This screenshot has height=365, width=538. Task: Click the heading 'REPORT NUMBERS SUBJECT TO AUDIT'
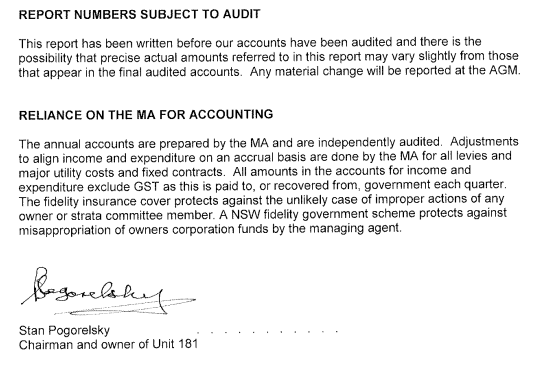(139, 14)
